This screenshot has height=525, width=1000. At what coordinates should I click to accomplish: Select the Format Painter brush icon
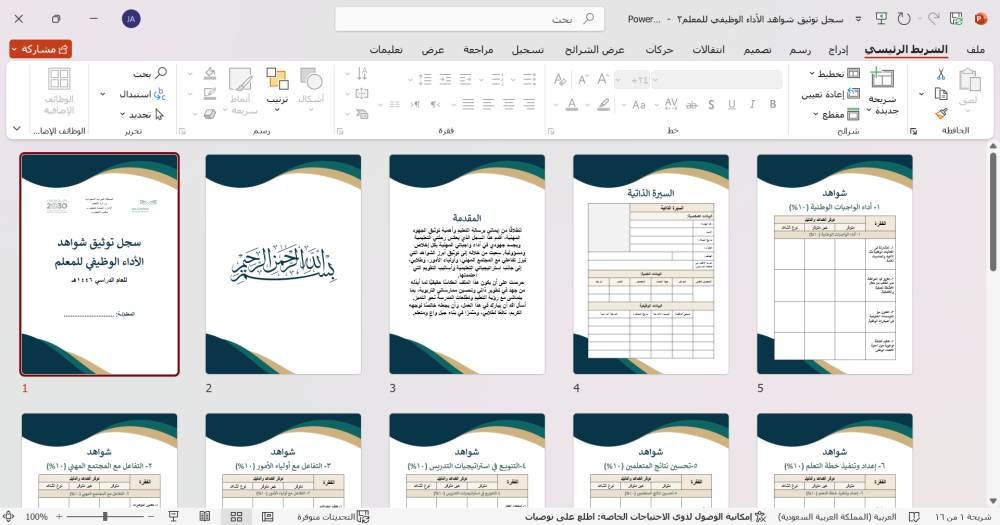pyautogui.click(x=941, y=115)
